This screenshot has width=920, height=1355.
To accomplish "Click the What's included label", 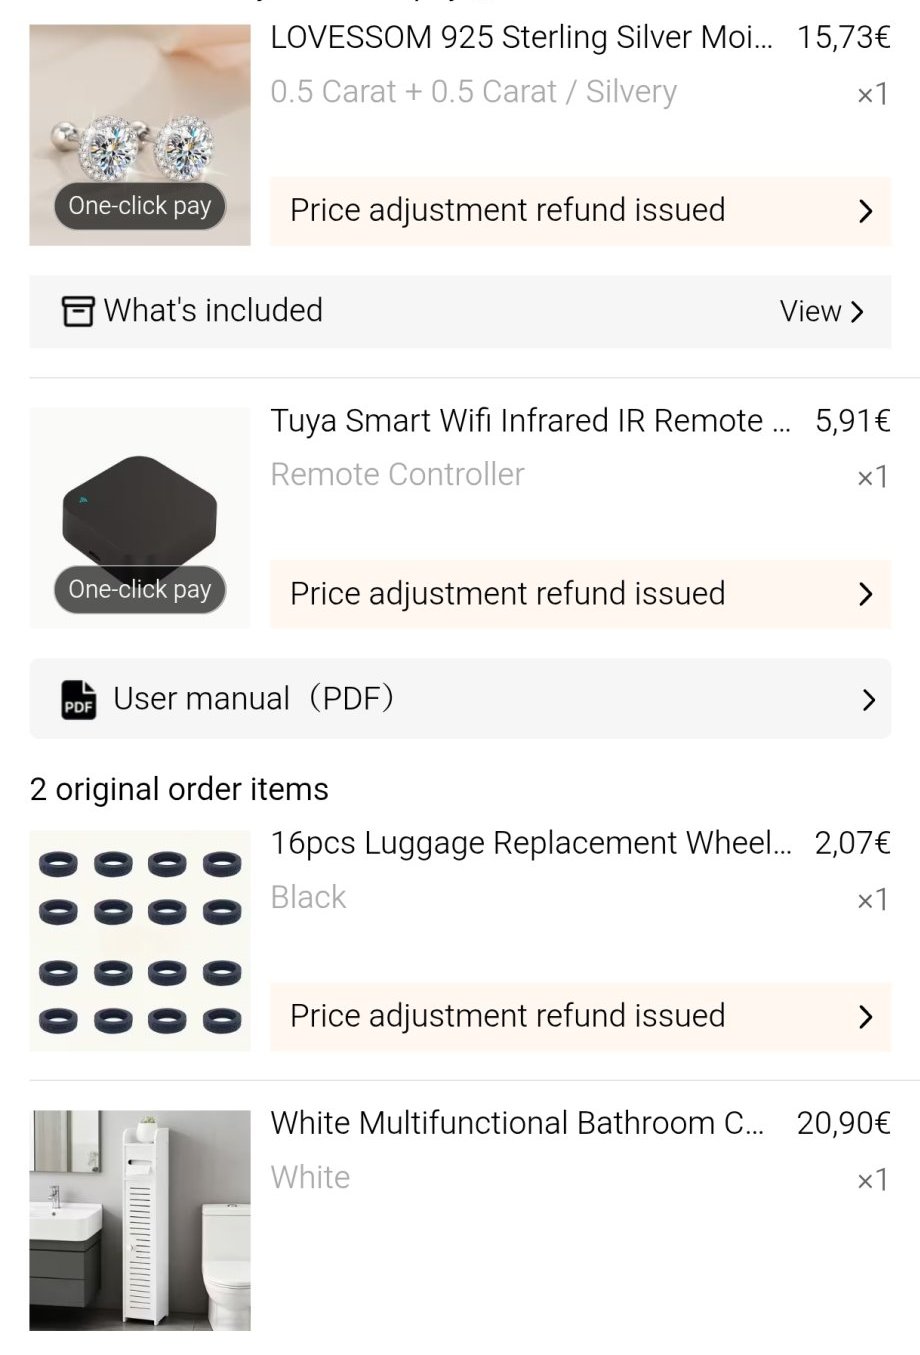I will (x=213, y=311).
